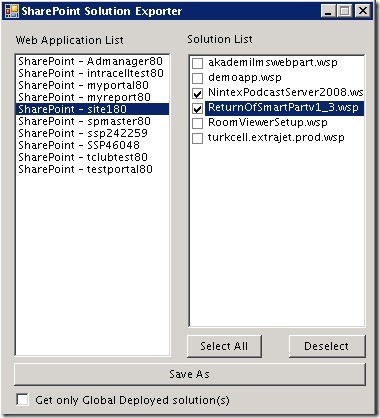Uncheck the ReturnOfSmartPartv1_3.wsp checkbox

coord(198,108)
